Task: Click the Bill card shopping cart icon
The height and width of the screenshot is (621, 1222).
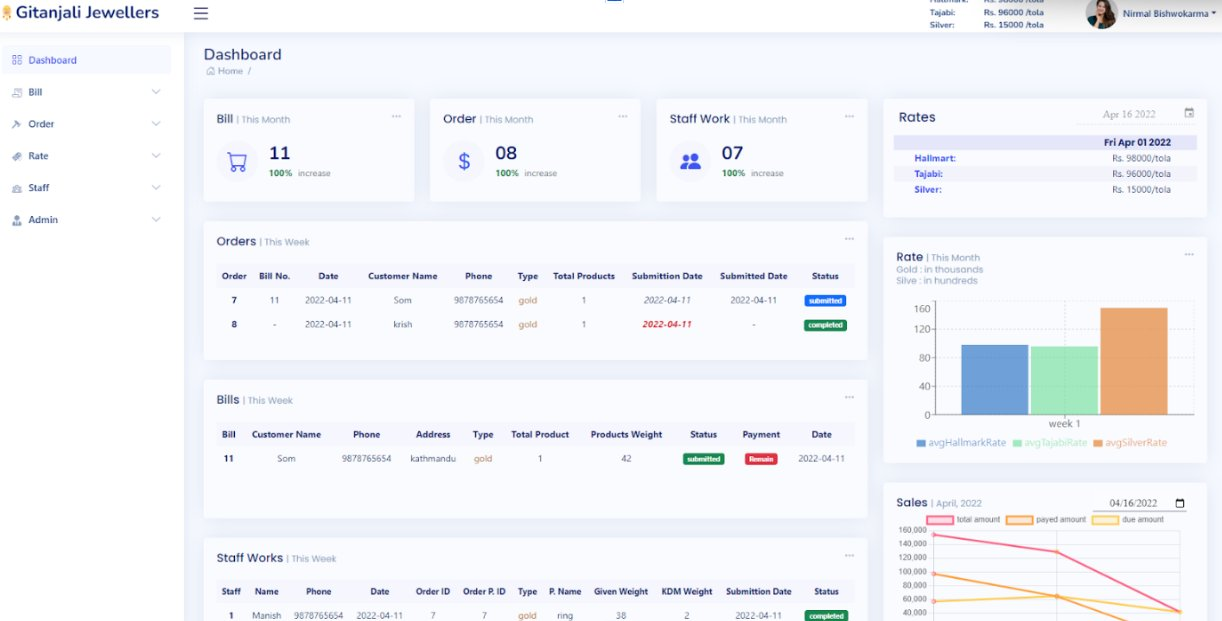Action: [238, 161]
